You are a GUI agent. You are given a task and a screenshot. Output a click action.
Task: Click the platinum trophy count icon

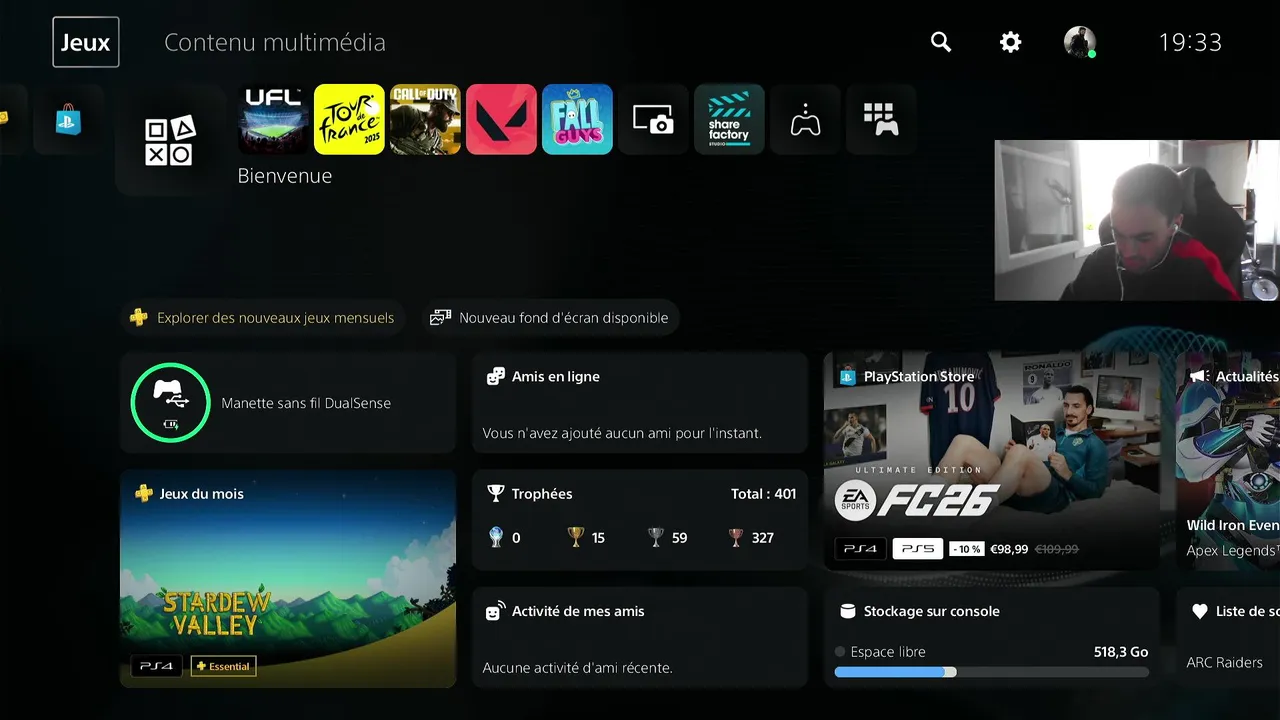click(496, 538)
